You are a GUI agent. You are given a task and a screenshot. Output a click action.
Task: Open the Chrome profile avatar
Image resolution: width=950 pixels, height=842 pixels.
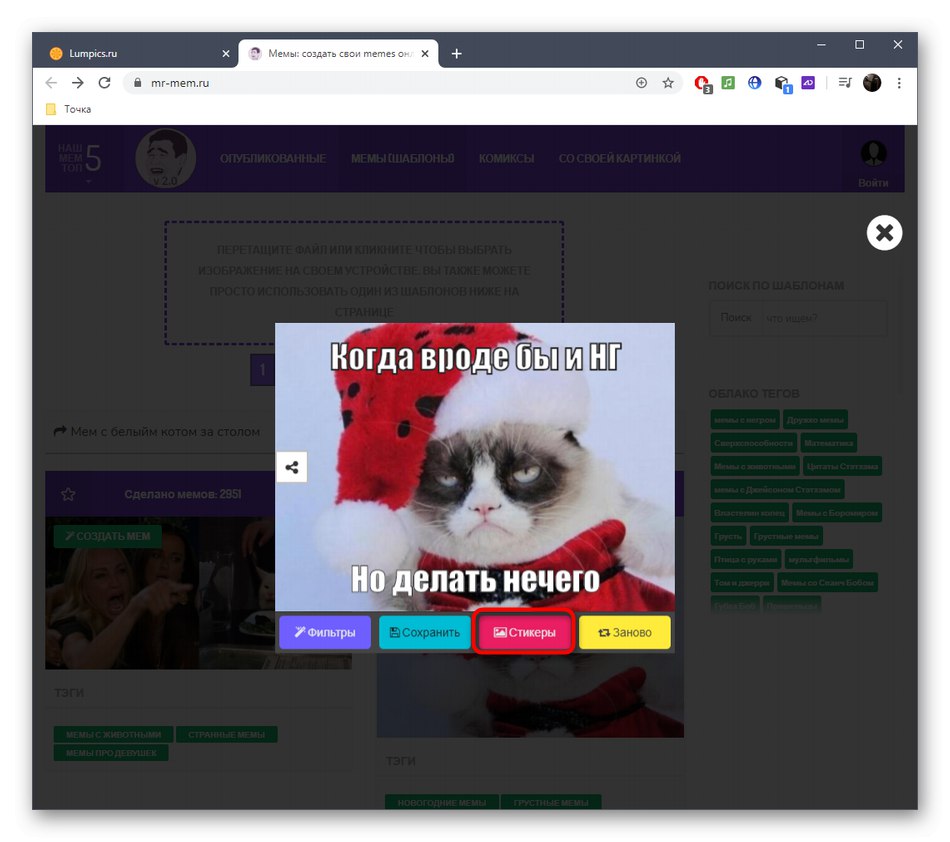point(872,82)
